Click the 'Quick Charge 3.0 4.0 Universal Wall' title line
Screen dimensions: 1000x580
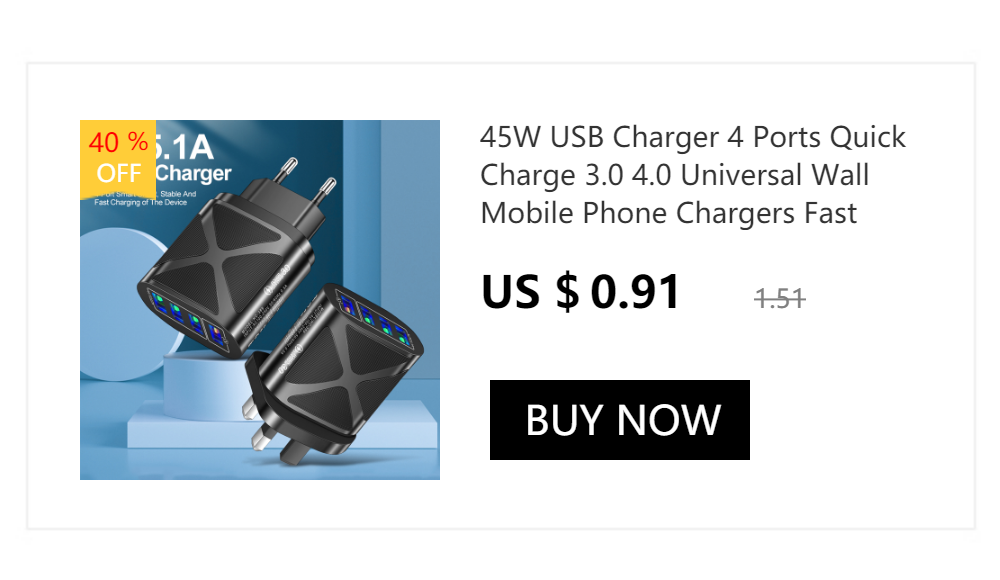coord(675,175)
